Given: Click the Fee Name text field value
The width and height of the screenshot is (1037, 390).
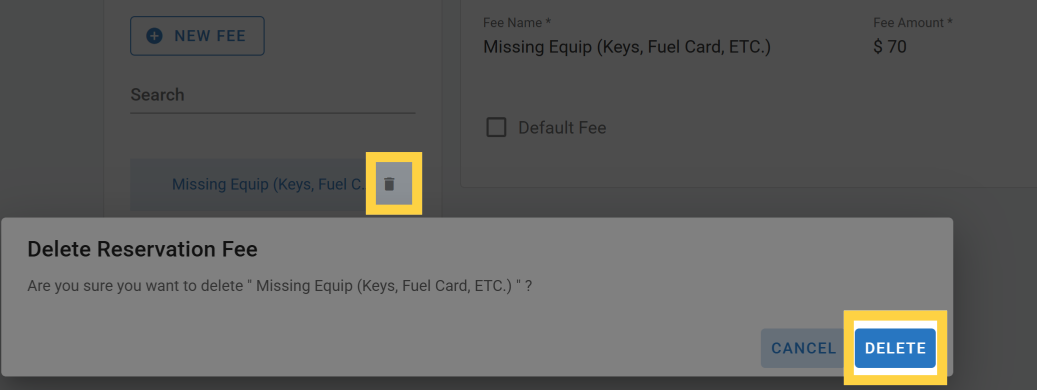Looking at the screenshot, I should coord(627,47).
